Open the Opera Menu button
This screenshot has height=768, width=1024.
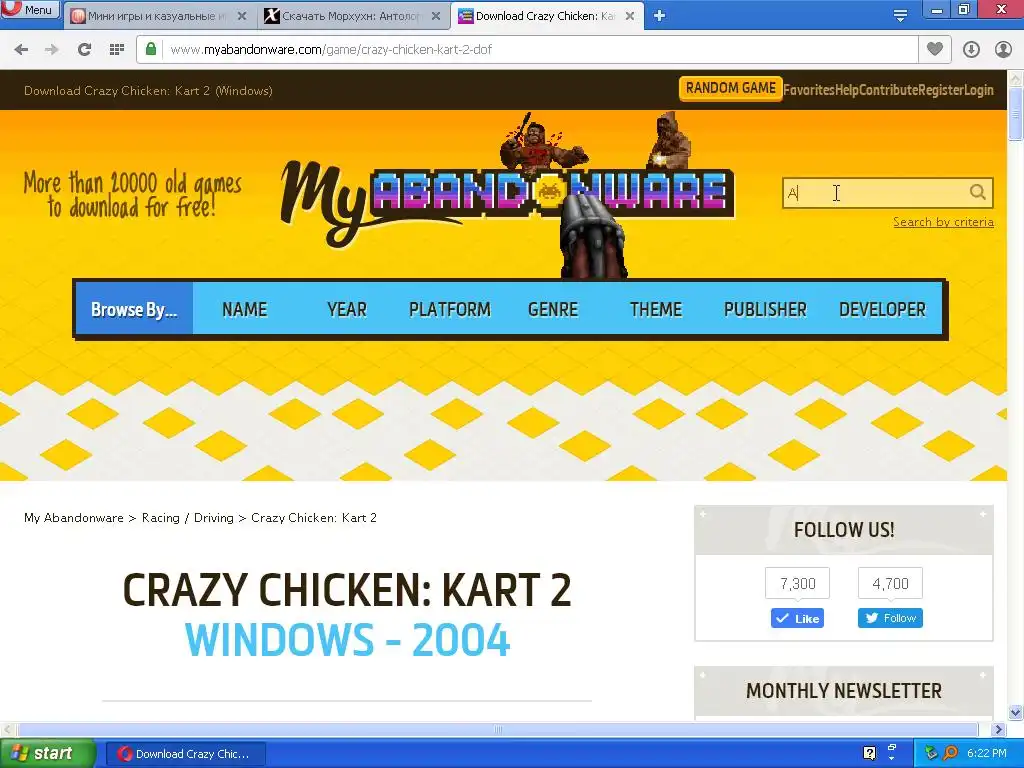coord(30,9)
